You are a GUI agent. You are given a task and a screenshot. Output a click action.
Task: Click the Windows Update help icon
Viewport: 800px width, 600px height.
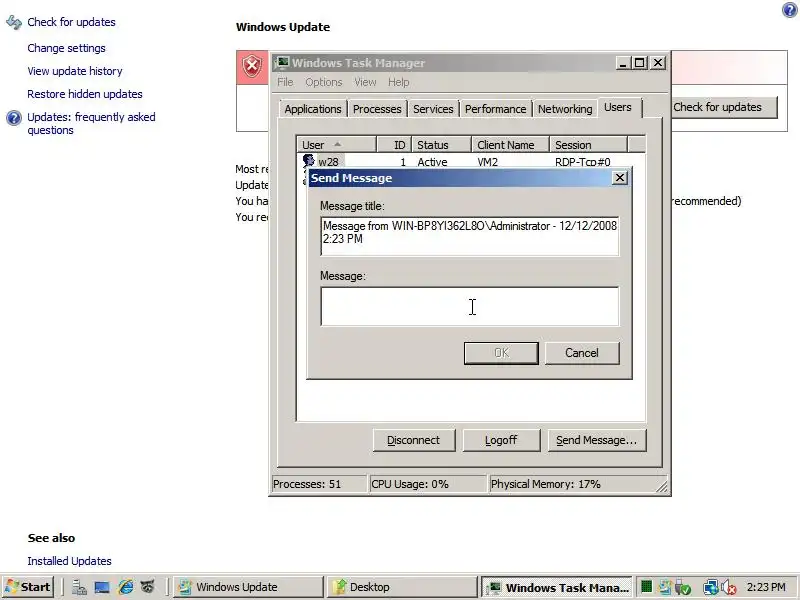click(x=790, y=10)
